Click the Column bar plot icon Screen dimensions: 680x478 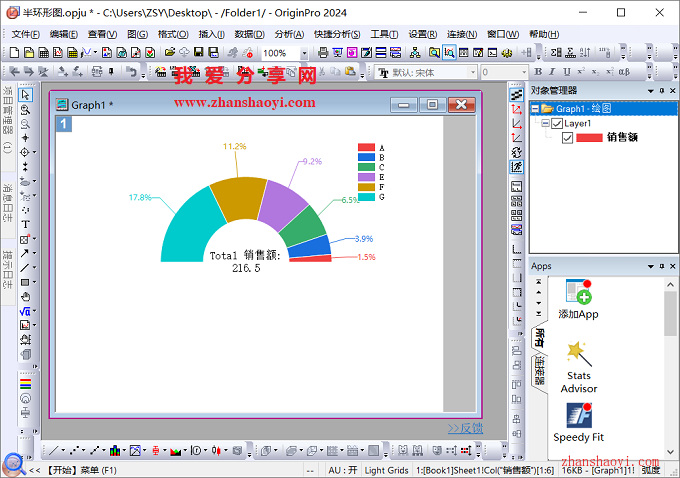pos(115,451)
